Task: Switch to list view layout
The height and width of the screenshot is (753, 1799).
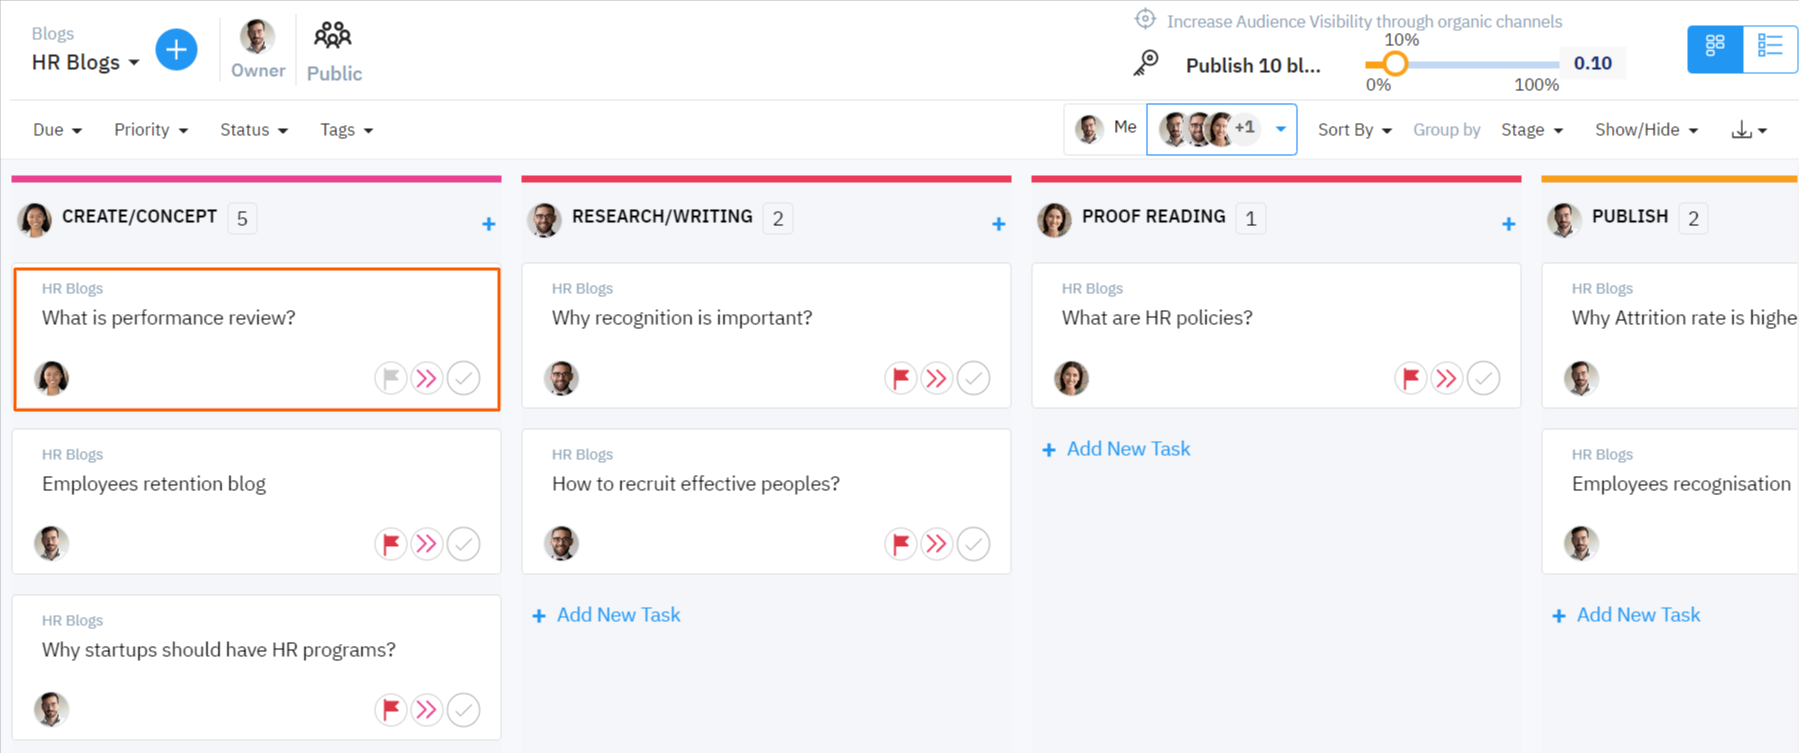Action: pyautogui.click(x=1769, y=47)
